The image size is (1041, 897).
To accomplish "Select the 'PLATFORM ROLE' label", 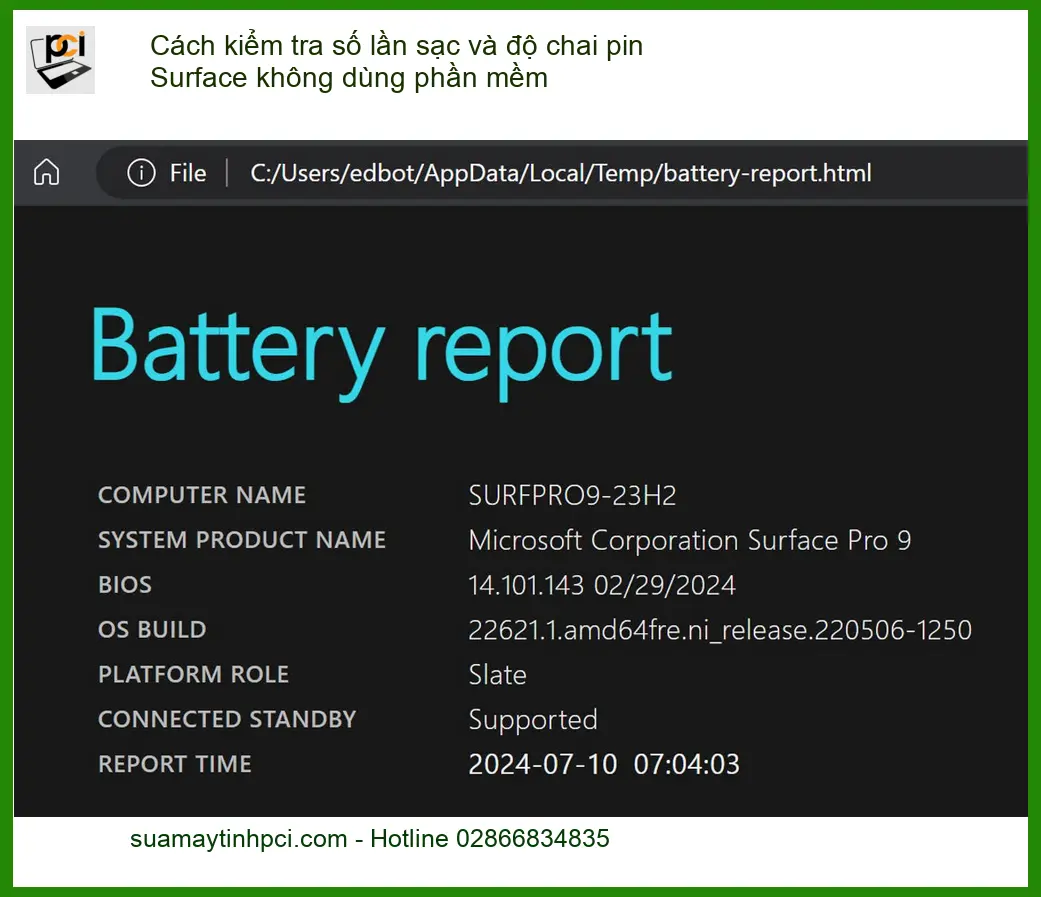I will tap(193, 675).
